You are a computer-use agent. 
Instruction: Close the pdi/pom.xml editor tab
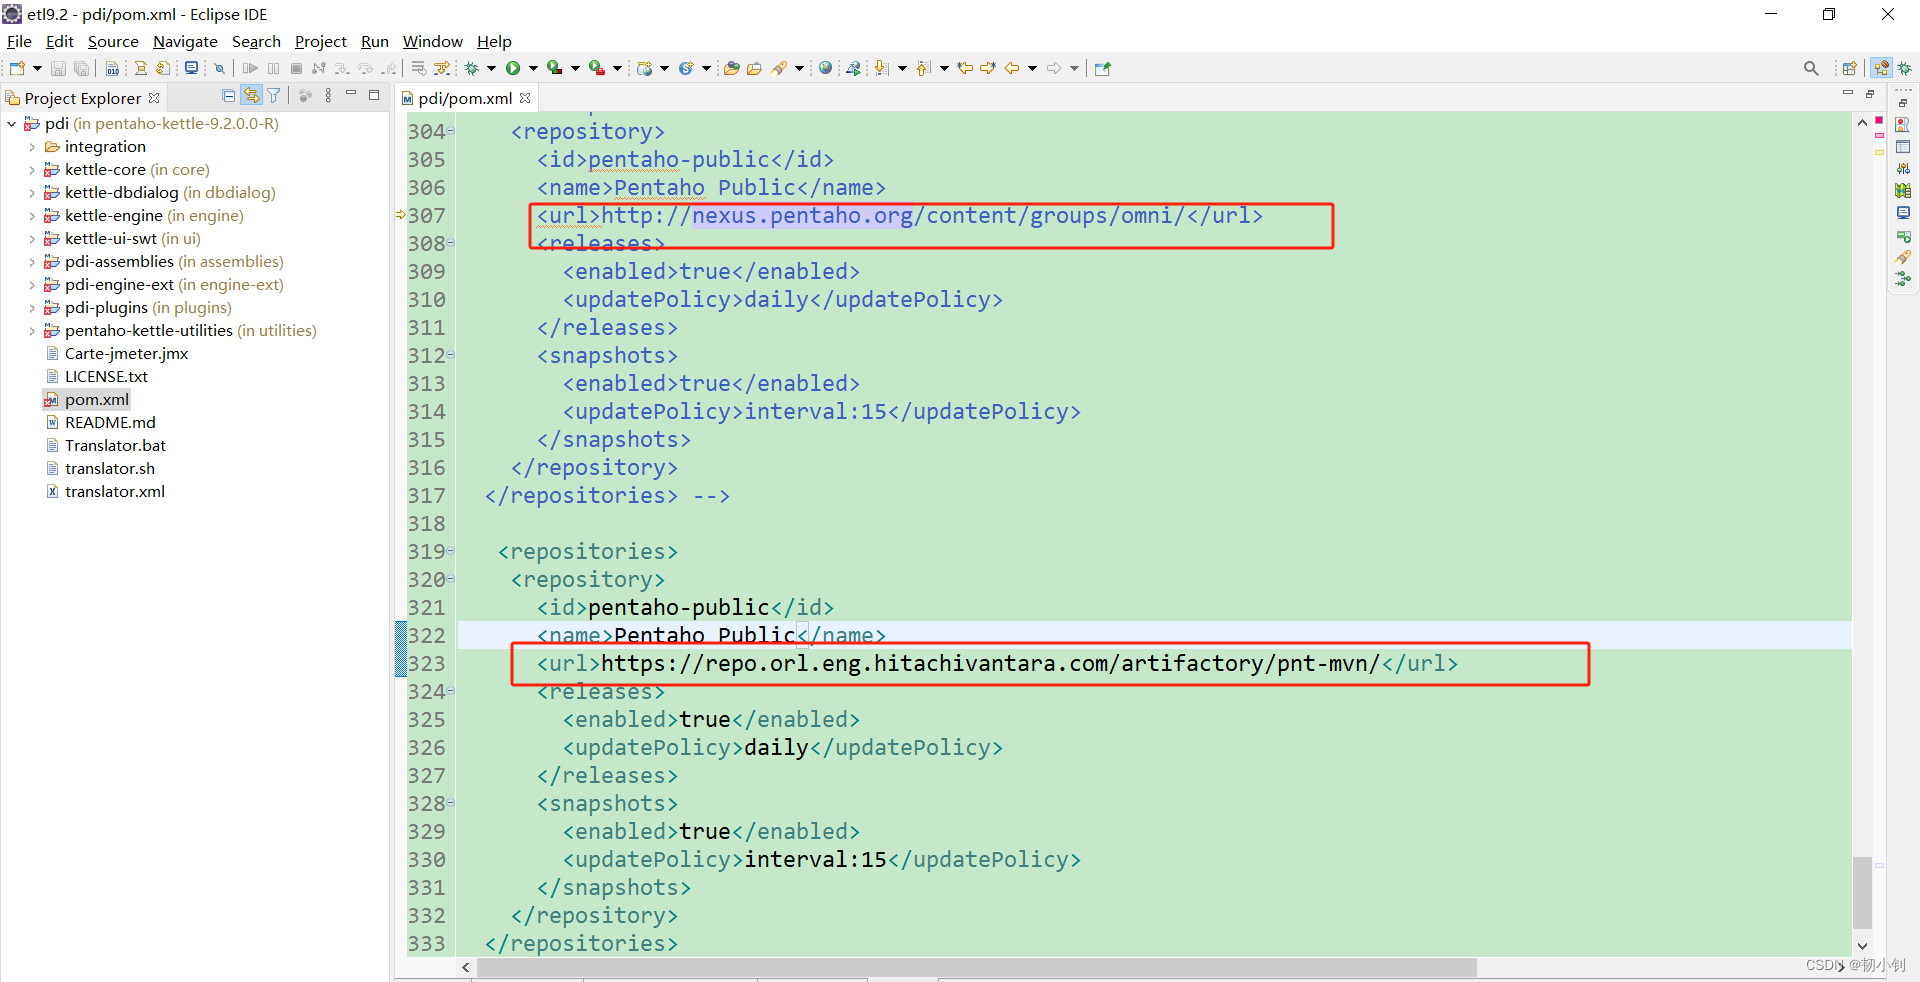pyautogui.click(x=525, y=98)
